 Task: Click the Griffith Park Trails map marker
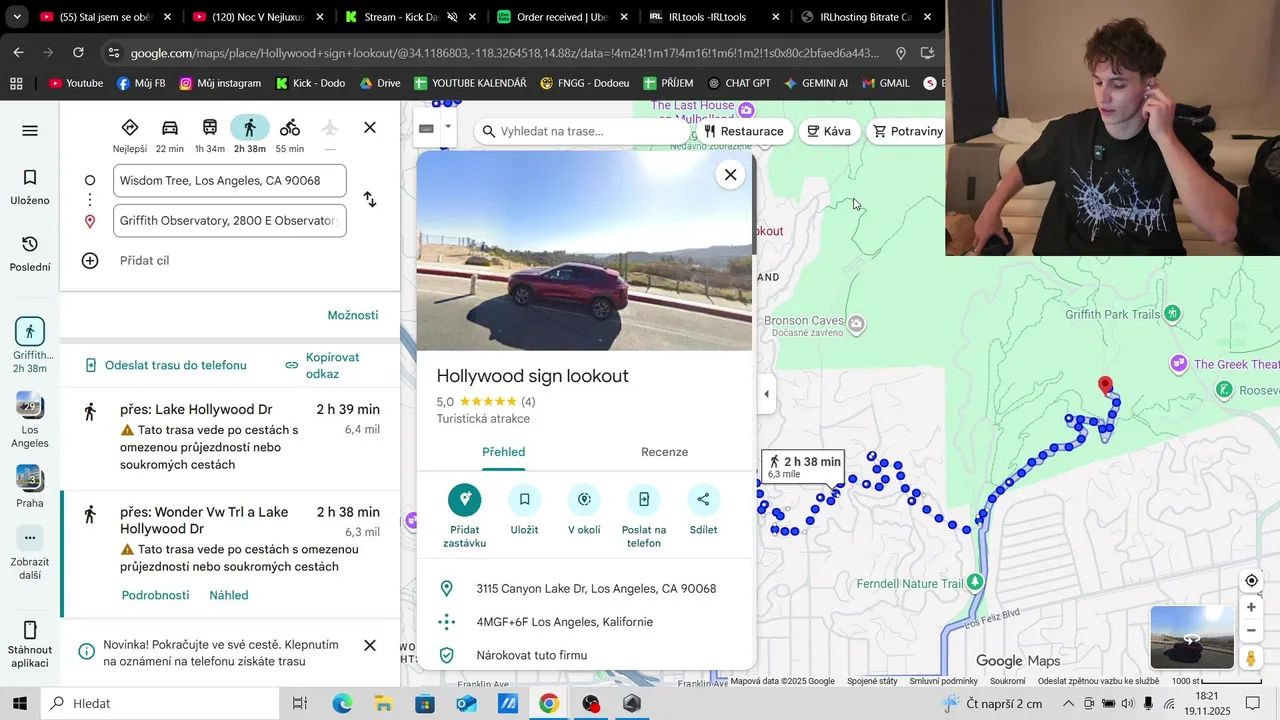coord(1173,314)
